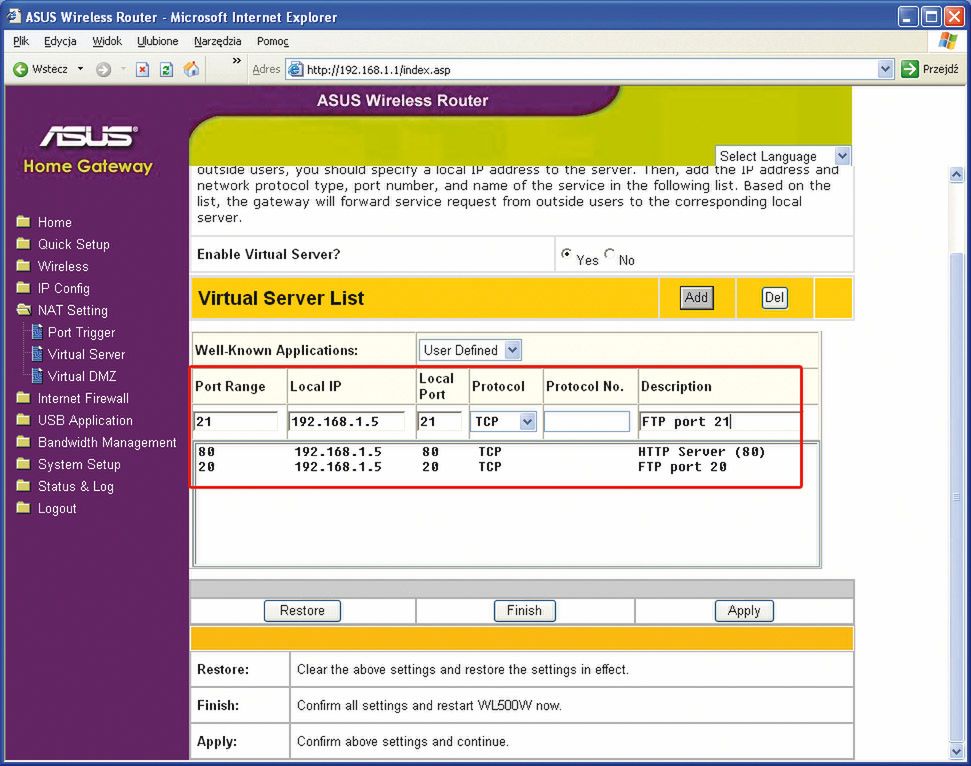The image size is (971, 766).
Task: Click the Forward navigation arrow icon
Action: (x=103, y=69)
